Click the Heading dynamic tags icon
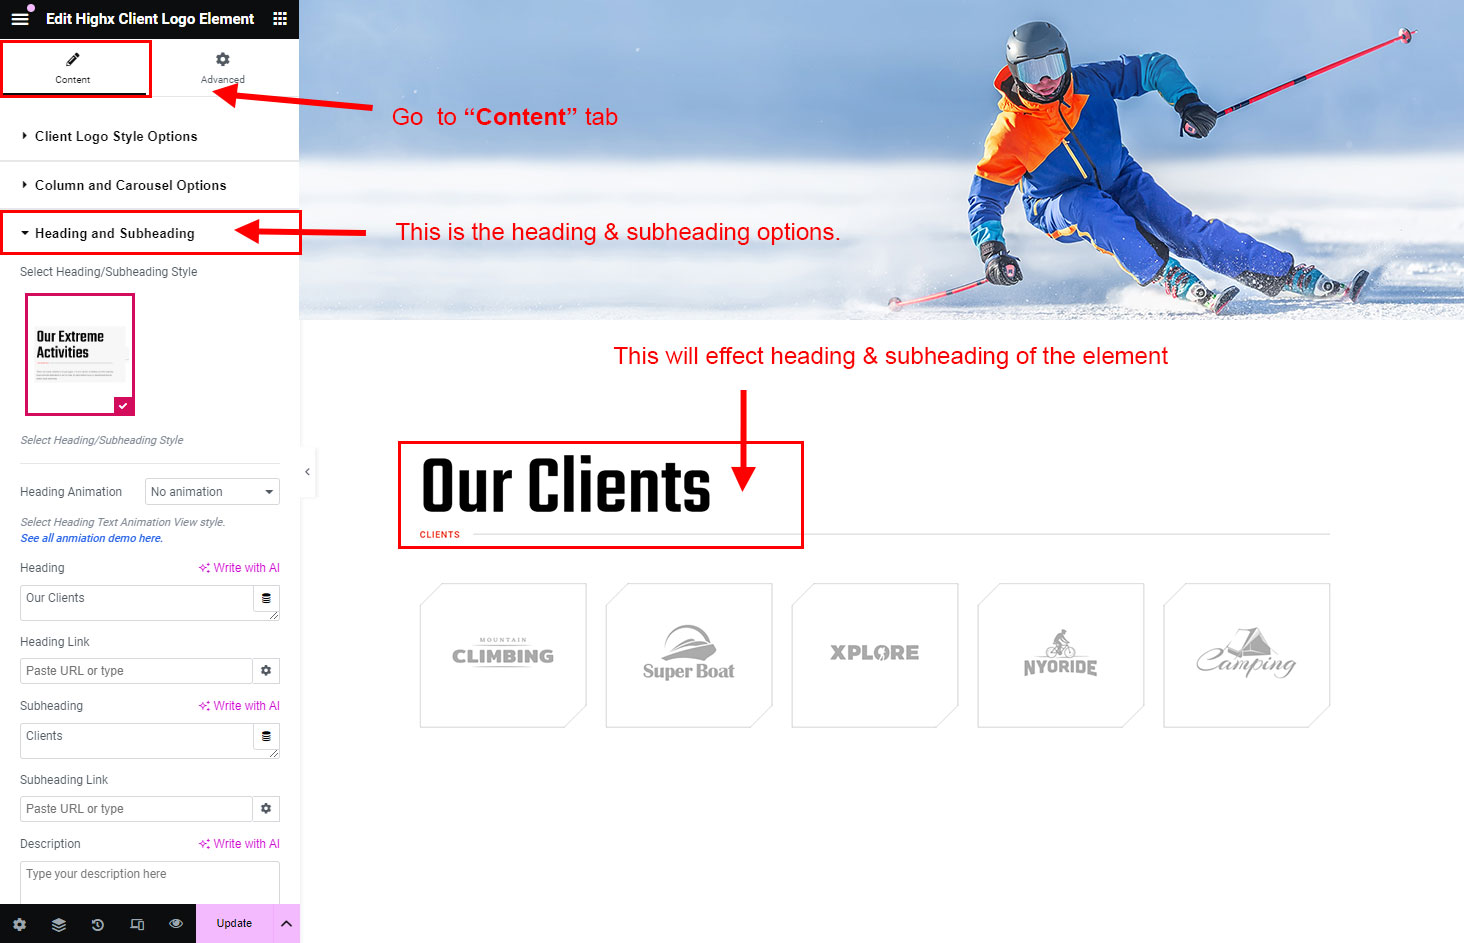The height and width of the screenshot is (943, 1464). 266,598
